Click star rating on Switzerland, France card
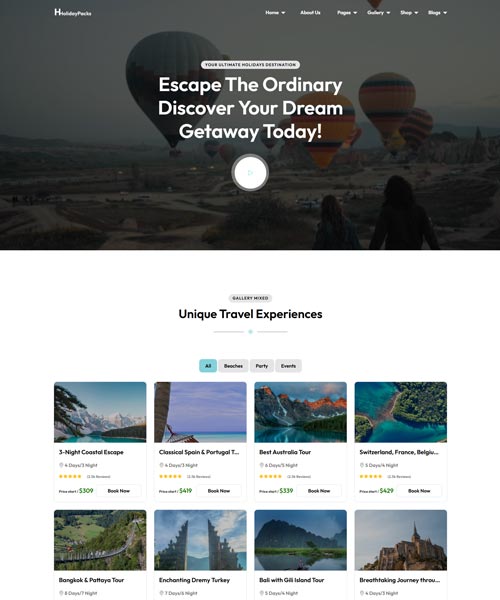500x600 pixels. [x=371, y=476]
